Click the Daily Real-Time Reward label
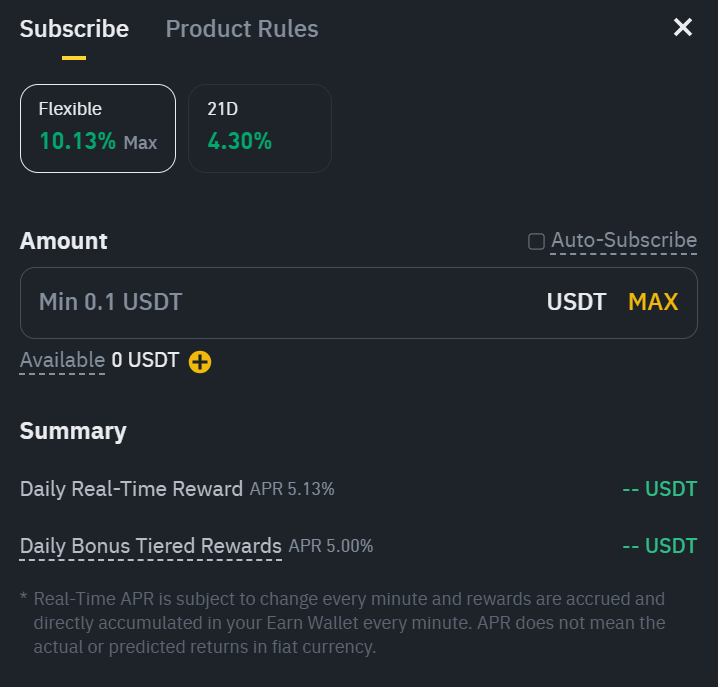The height and width of the screenshot is (687, 718). [x=131, y=489]
